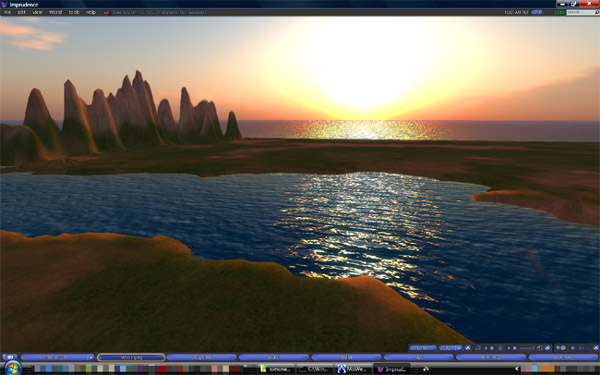Play the music stream
600x375 pixels.
[x=486, y=348]
